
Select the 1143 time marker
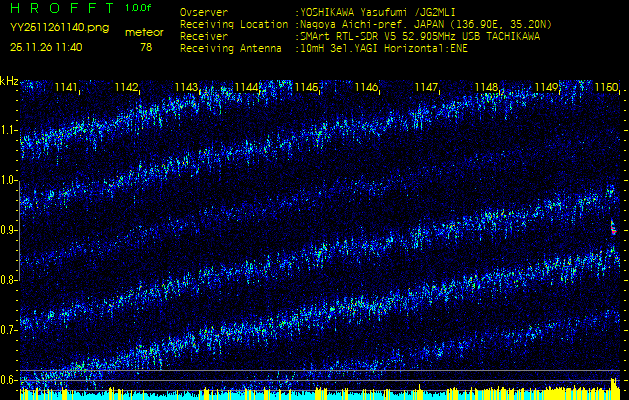pos(186,88)
